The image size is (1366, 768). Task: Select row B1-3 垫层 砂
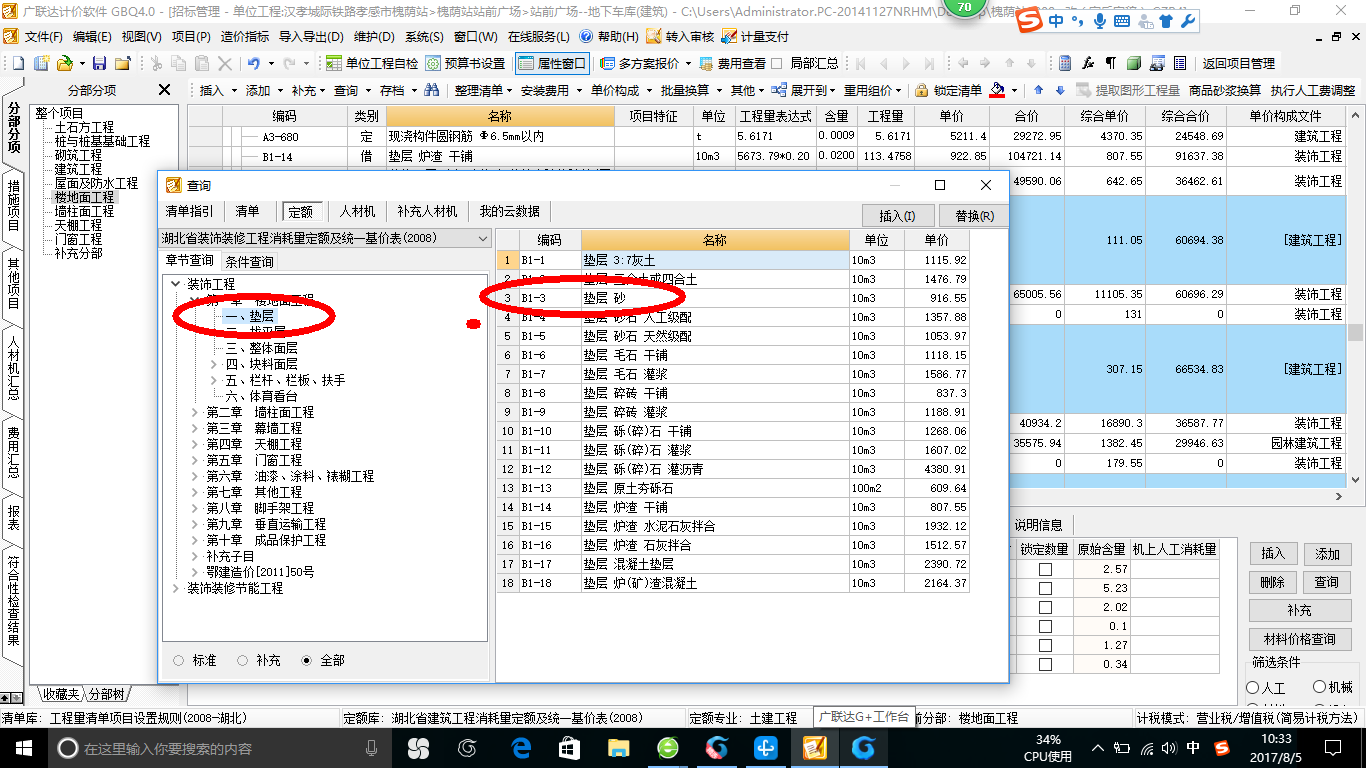733,298
